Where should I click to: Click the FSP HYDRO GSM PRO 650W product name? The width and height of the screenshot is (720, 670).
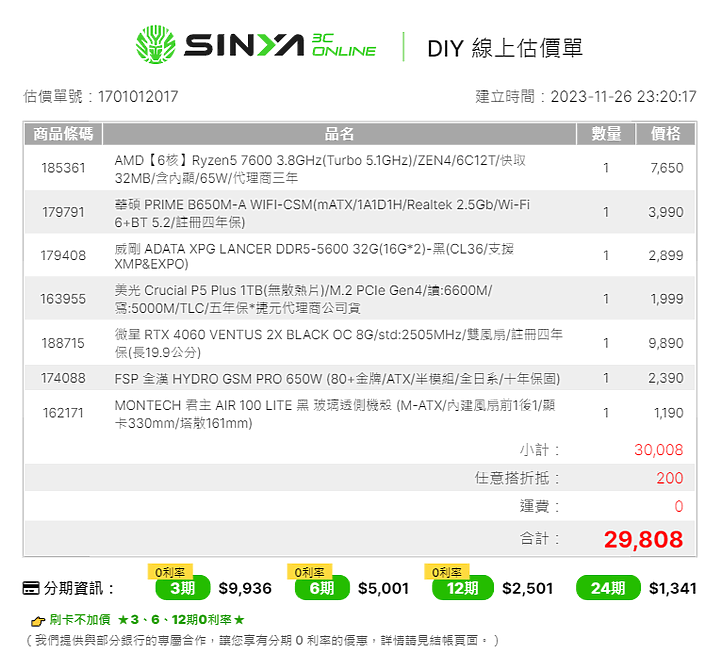click(x=338, y=379)
